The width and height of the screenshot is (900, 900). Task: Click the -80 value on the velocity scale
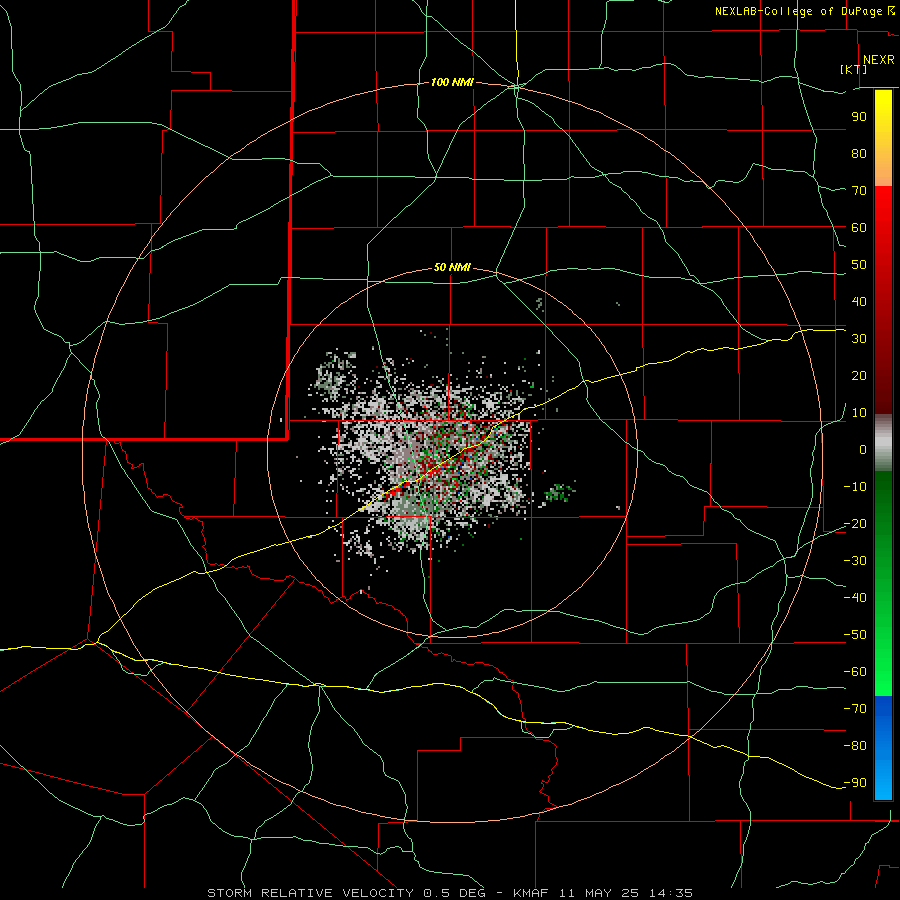tap(855, 746)
